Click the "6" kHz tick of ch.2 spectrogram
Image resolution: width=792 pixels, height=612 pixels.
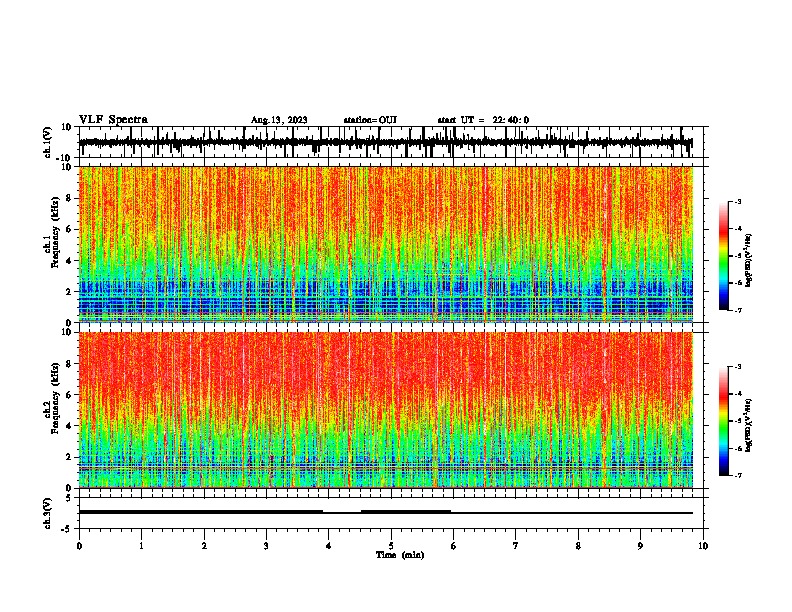click(69, 395)
